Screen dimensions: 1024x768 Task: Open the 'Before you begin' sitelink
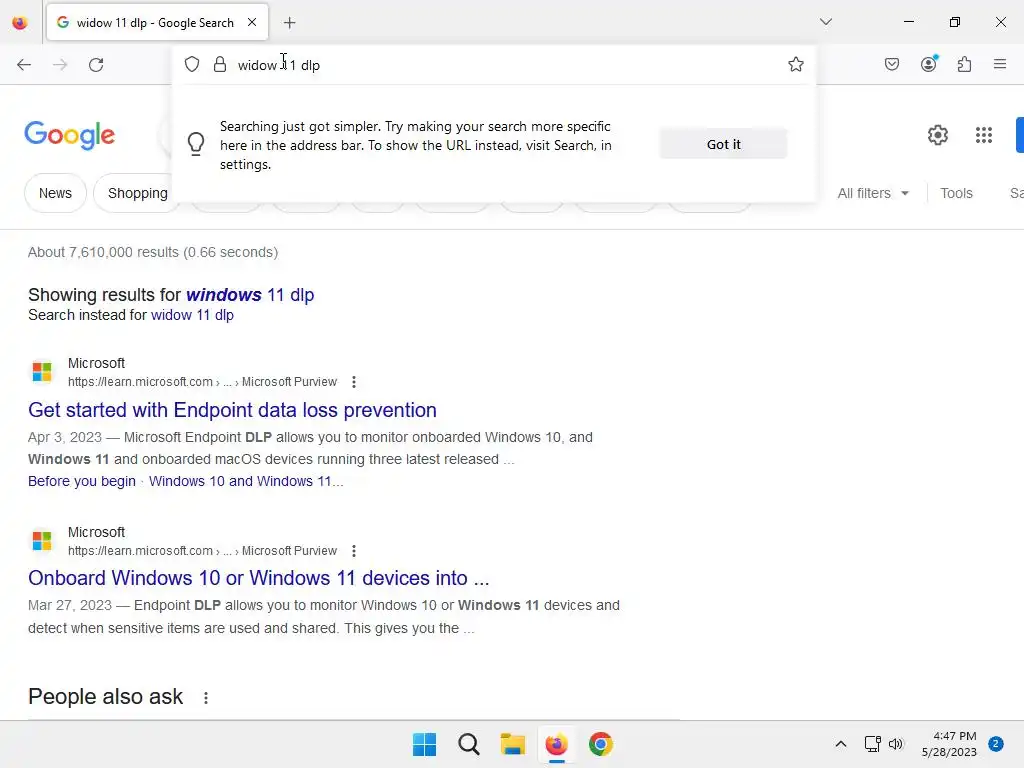point(82,481)
